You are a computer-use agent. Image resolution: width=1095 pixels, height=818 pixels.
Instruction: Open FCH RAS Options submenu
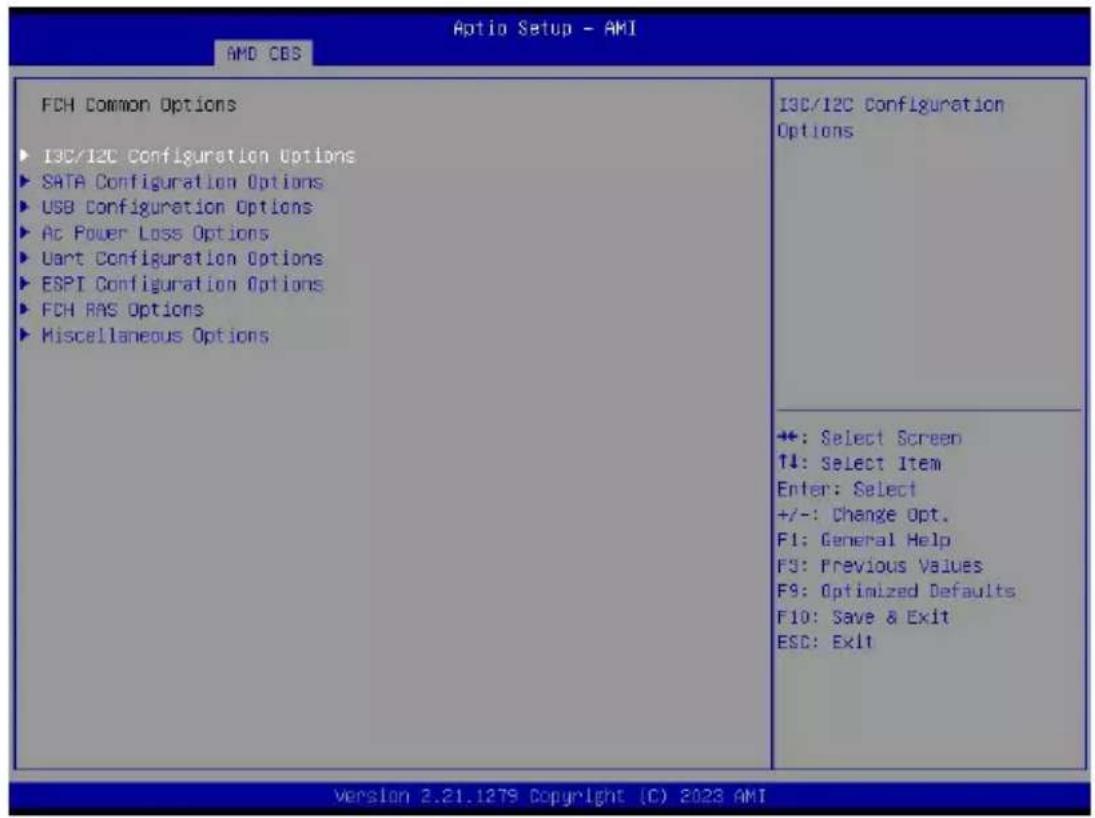122,309
